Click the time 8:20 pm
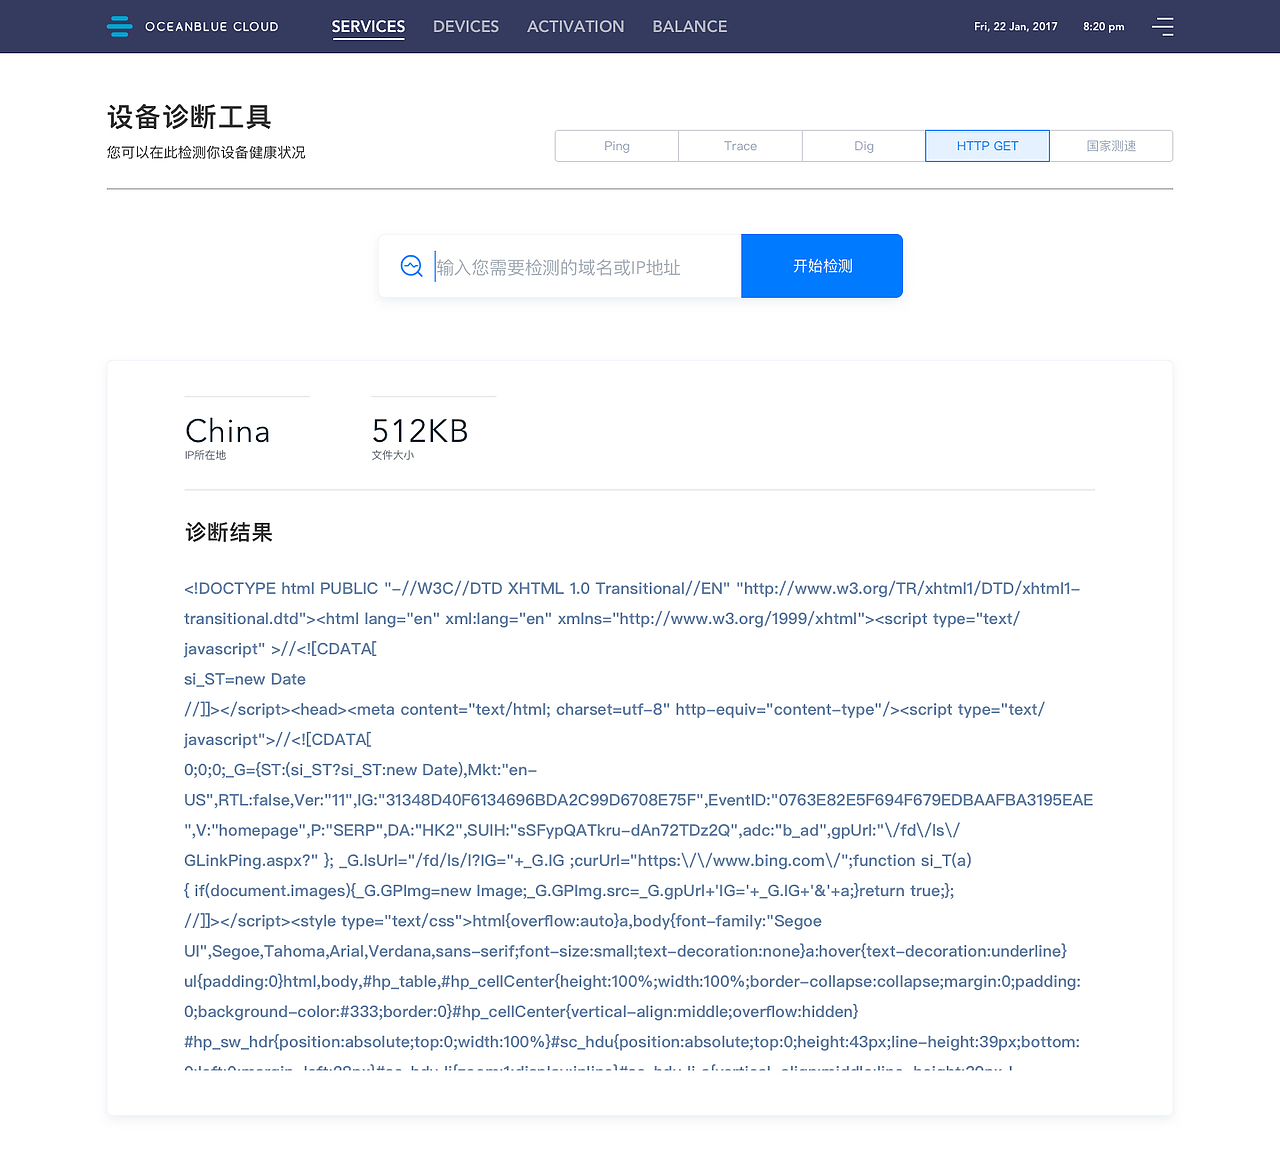The height and width of the screenshot is (1154, 1280). pos(1104,27)
